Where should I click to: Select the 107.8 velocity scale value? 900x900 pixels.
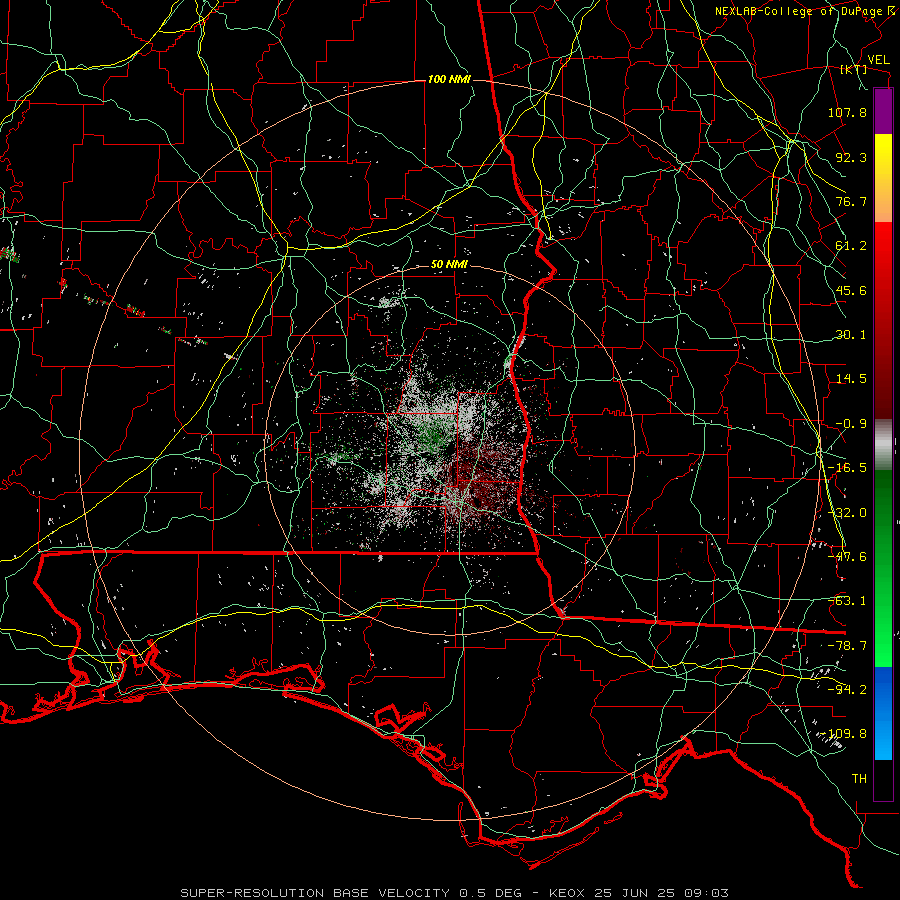pos(847,112)
